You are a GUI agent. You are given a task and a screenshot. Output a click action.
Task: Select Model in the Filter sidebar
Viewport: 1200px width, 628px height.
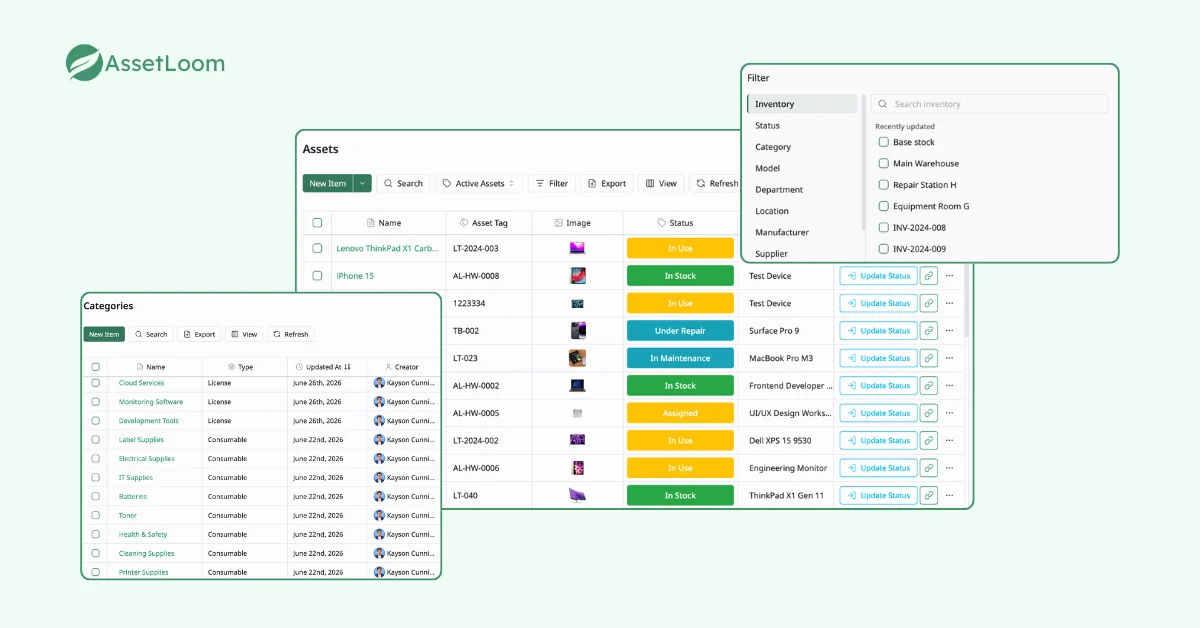coord(768,168)
